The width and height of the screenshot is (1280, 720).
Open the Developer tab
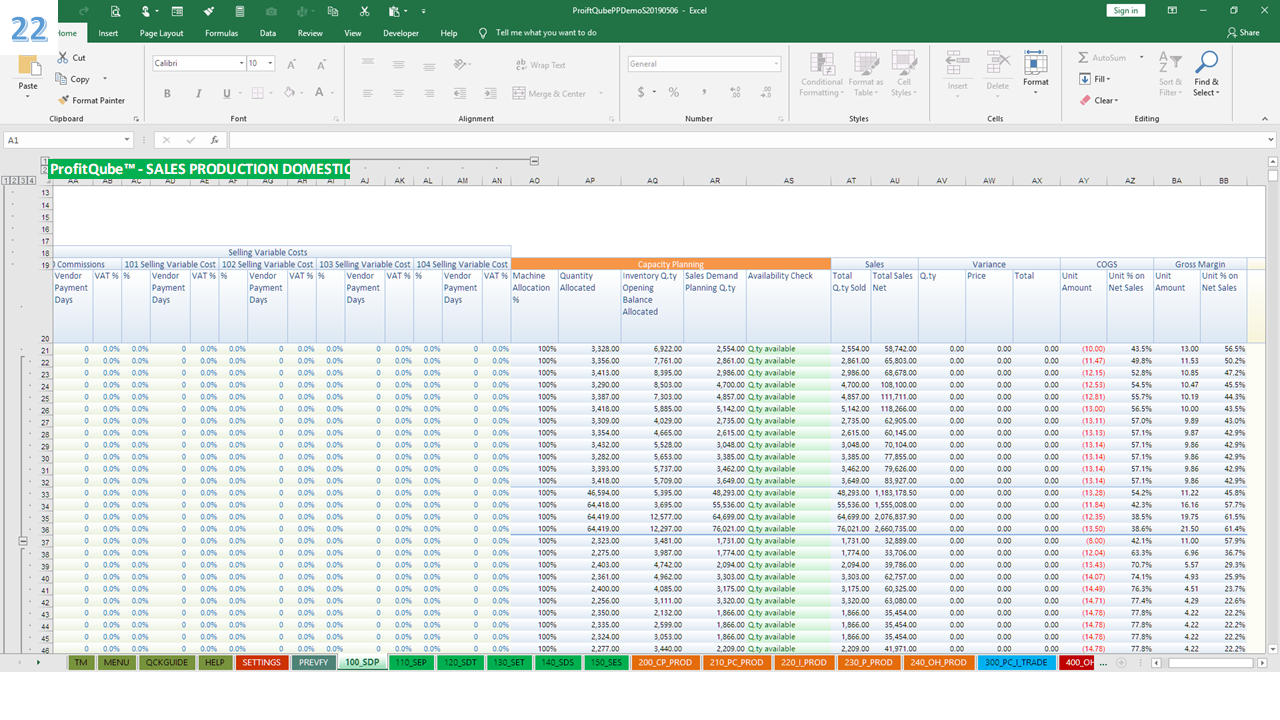coord(401,33)
